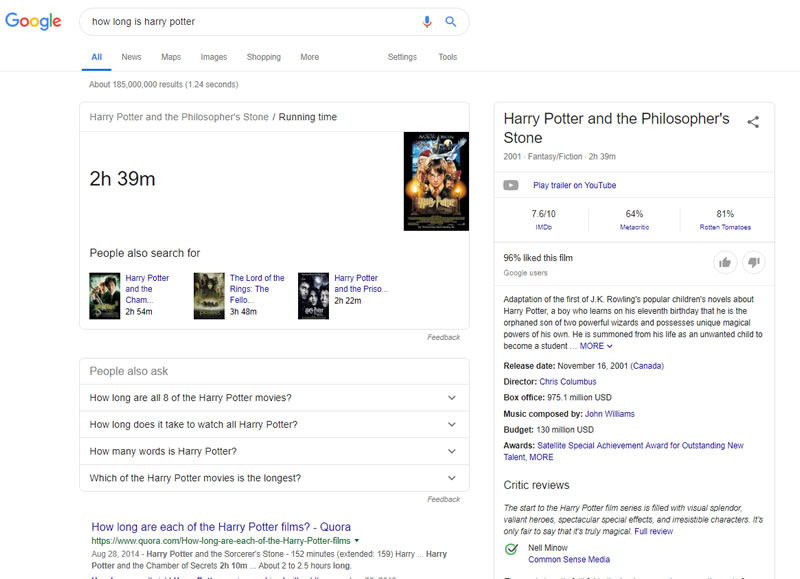The width and height of the screenshot is (800, 579).
Task: Expand 'How long are all 8' question
Action: click(x=274, y=398)
